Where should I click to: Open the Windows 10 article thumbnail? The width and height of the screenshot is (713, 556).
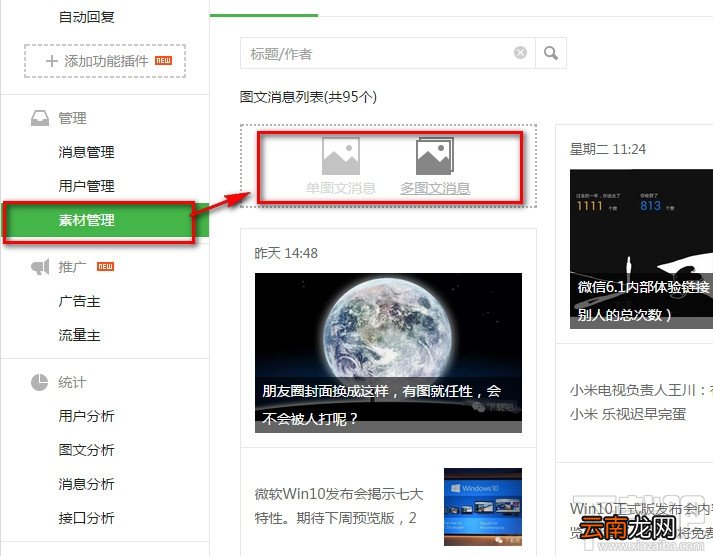tap(483, 506)
